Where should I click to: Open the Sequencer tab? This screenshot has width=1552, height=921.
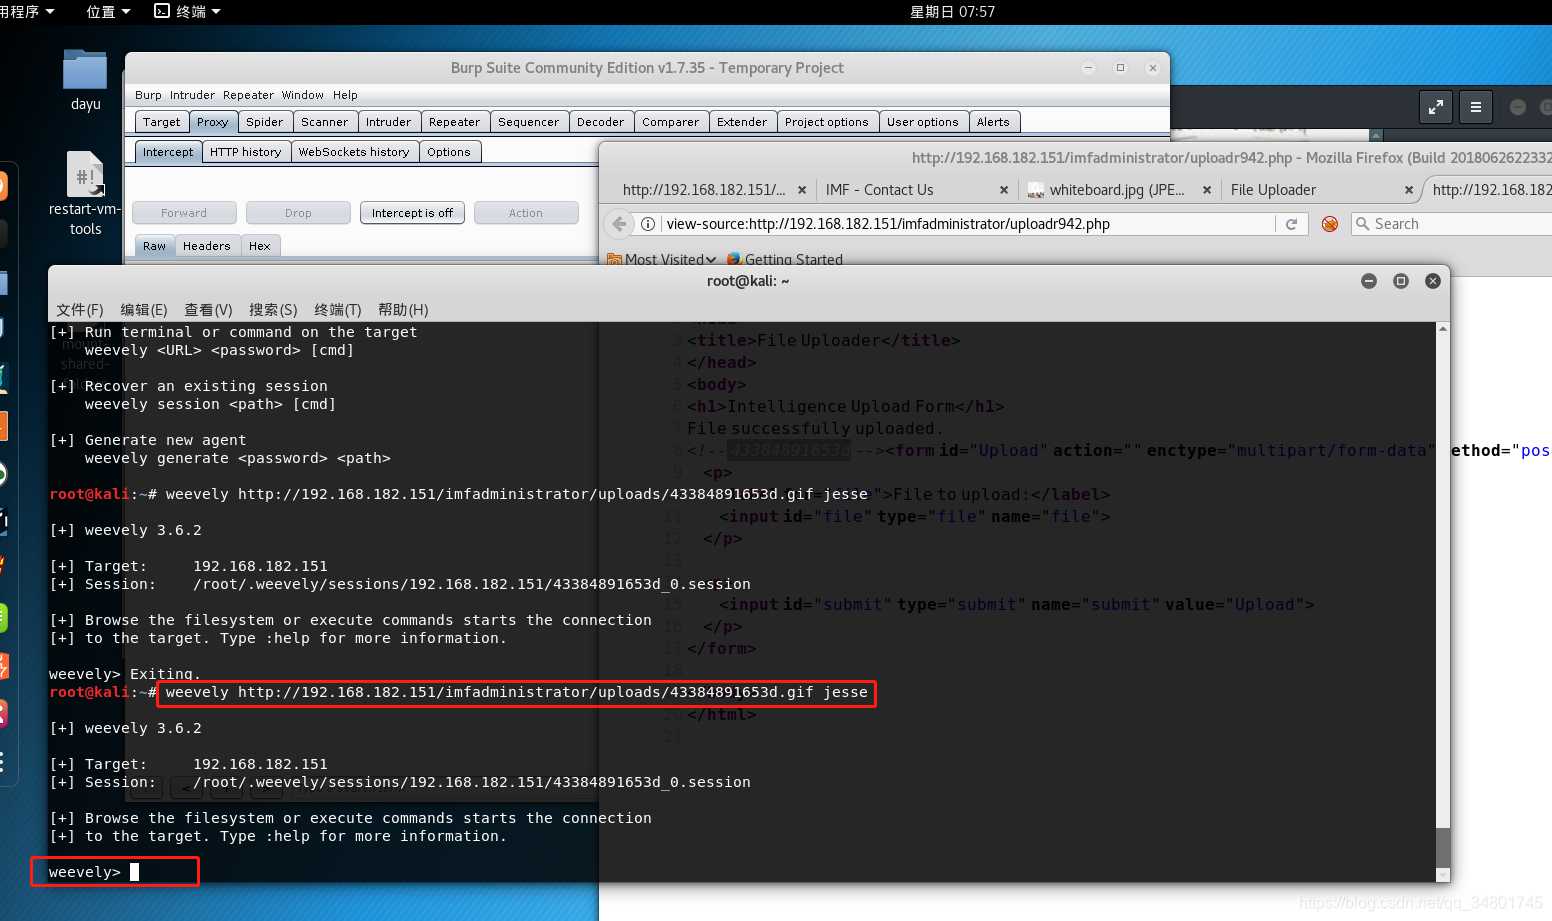click(528, 122)
